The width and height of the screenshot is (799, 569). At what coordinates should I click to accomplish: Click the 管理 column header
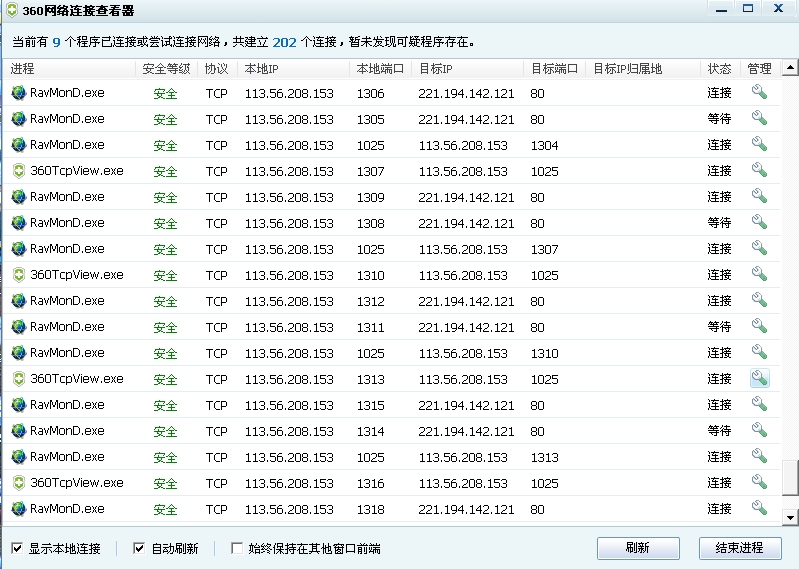(x=760, y=69)
